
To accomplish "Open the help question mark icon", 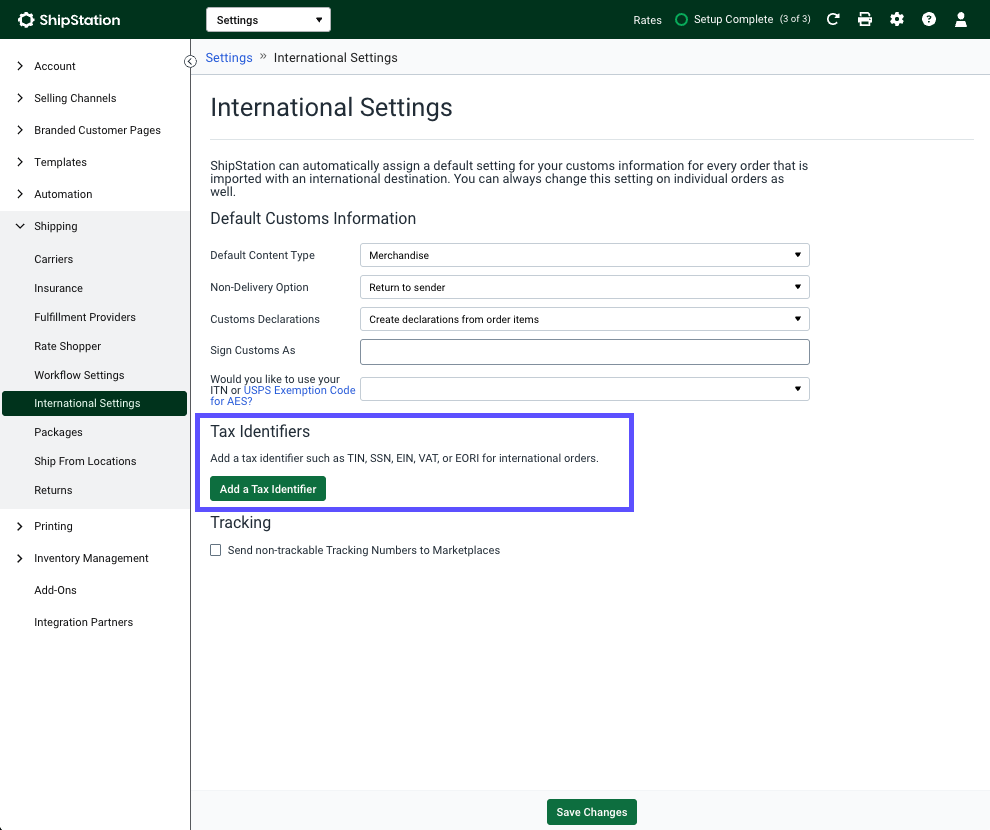I will tap(929, 20).
